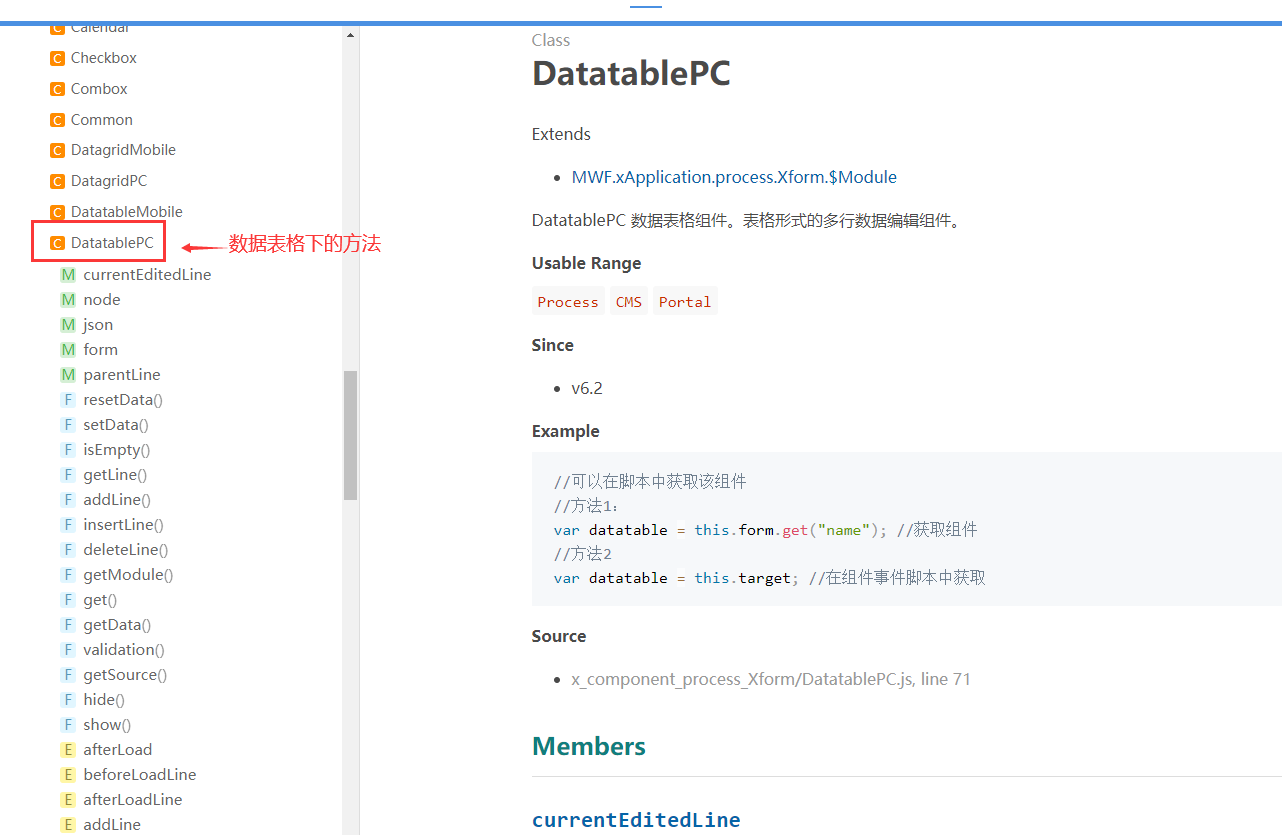Click the currentEditedLine member heading
Screen dimensions: 1282x835
pyautogui.click(x=636, y=820)
